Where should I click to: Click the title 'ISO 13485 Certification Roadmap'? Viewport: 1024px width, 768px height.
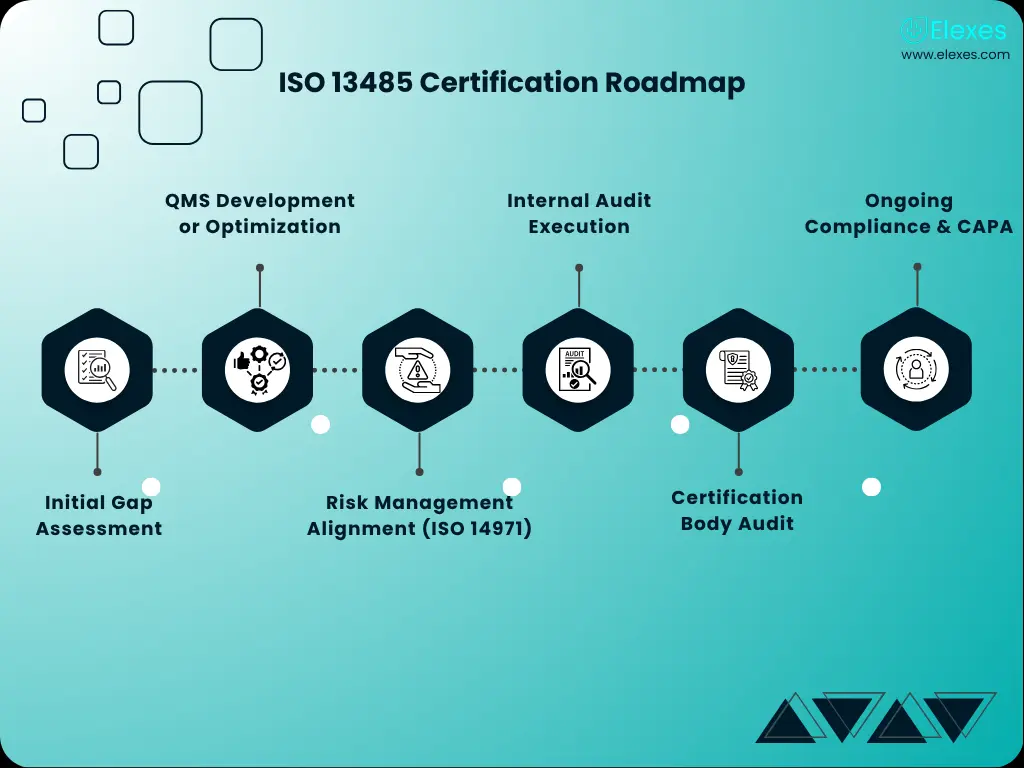[x=512, y=83]
